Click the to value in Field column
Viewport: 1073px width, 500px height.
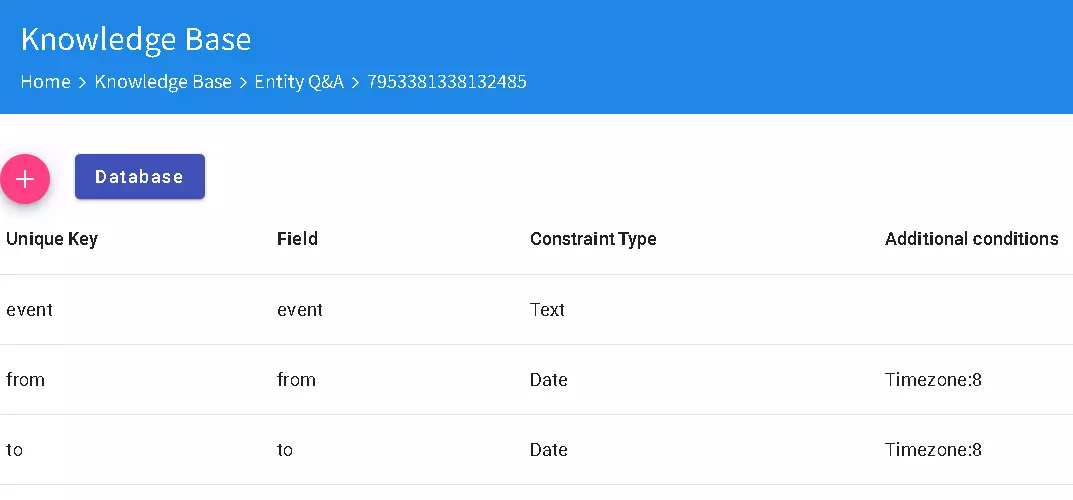[x=285, y=450]
